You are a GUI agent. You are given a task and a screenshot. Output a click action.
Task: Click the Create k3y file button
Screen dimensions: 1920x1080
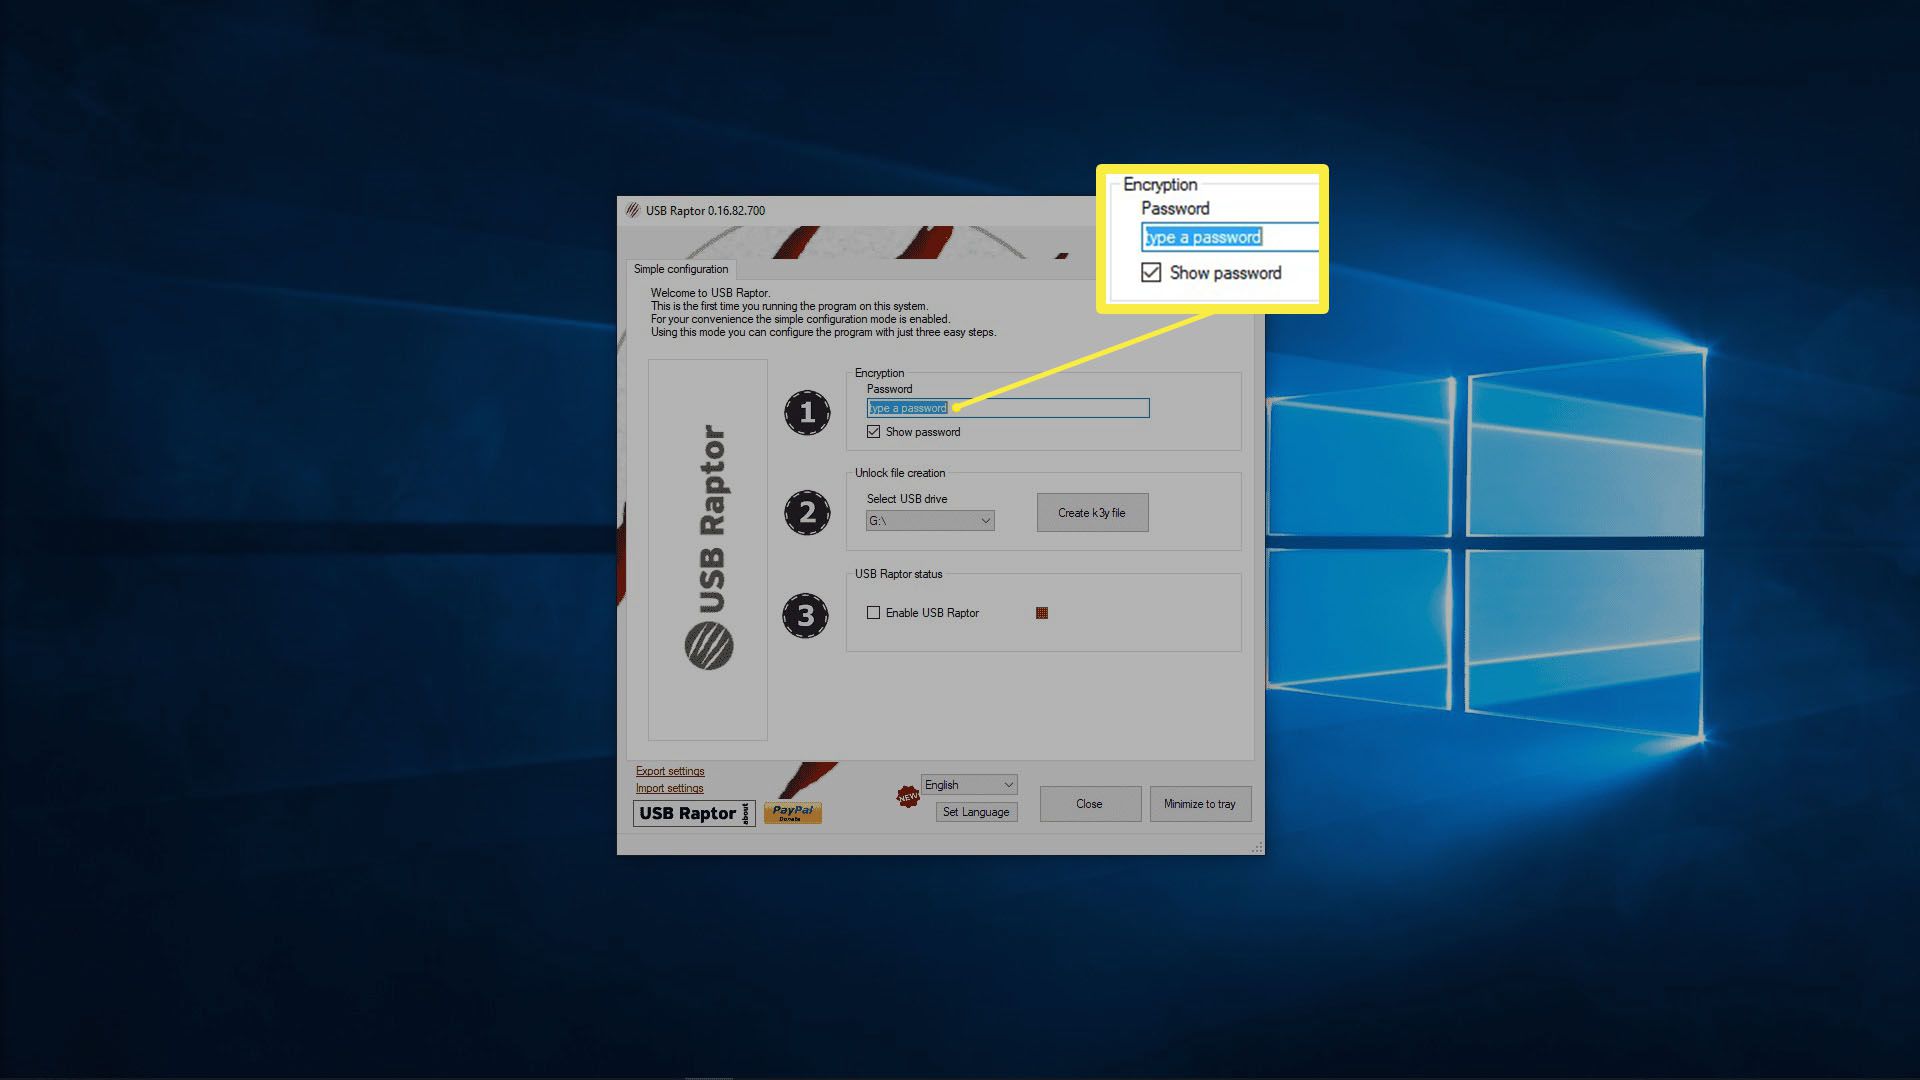pos(1092,513)
